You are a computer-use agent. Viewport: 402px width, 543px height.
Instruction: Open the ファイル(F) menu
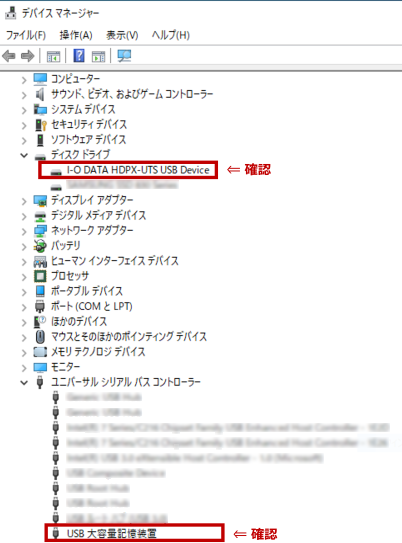pos(26,35)
